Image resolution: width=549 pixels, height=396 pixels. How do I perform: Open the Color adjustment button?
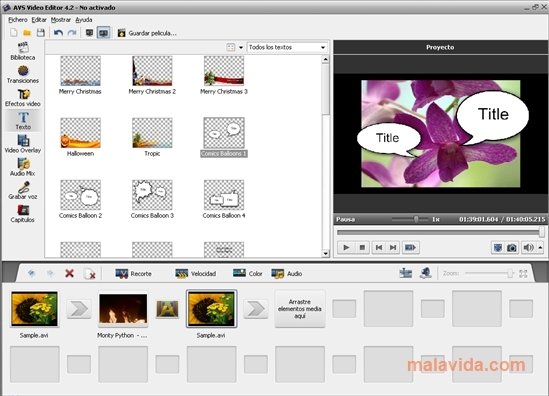click(248, 274)
